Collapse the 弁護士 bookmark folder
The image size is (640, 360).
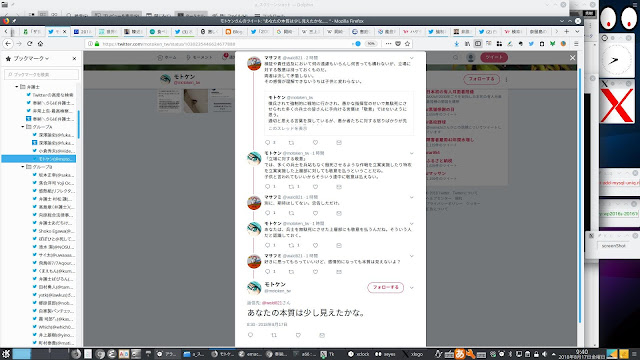click(x=17, y=87)
